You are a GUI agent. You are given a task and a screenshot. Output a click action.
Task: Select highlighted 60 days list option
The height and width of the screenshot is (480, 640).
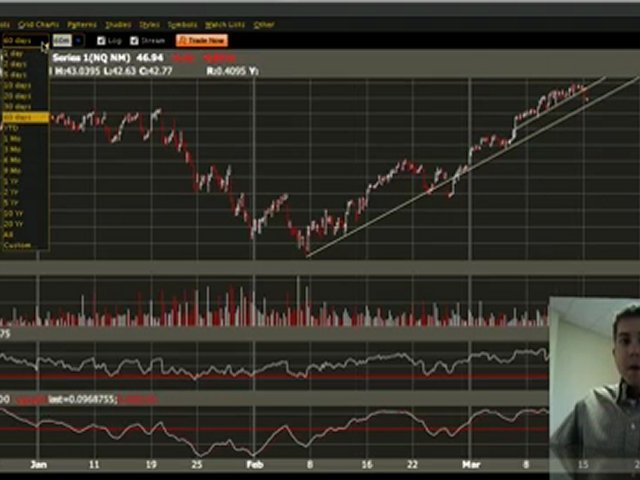[x=25, y=118]
